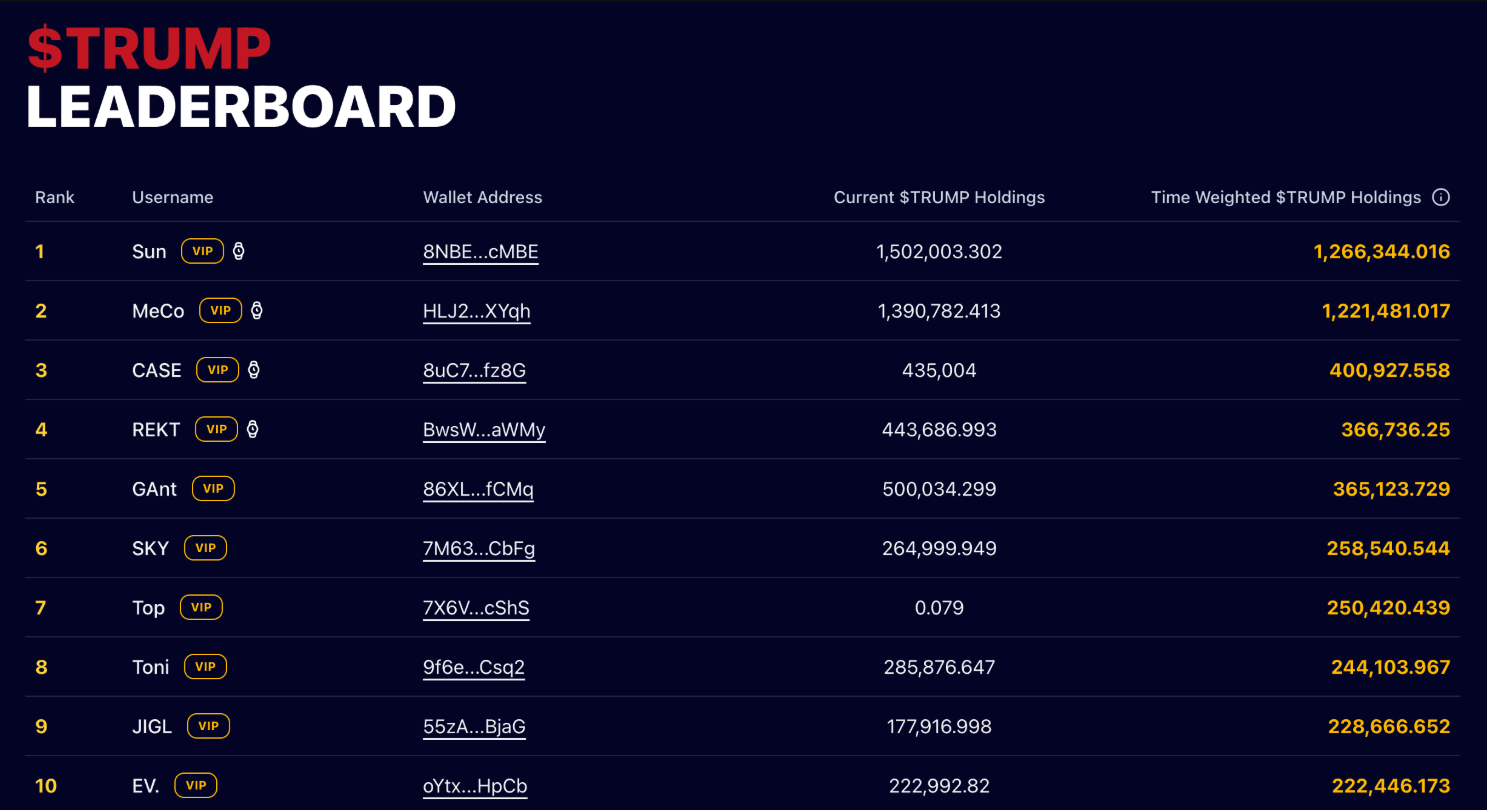Click the Current $TRUMP Holdings header
Image resolution: width=1487 pixels, height=810 pixels.
point(938,197)
